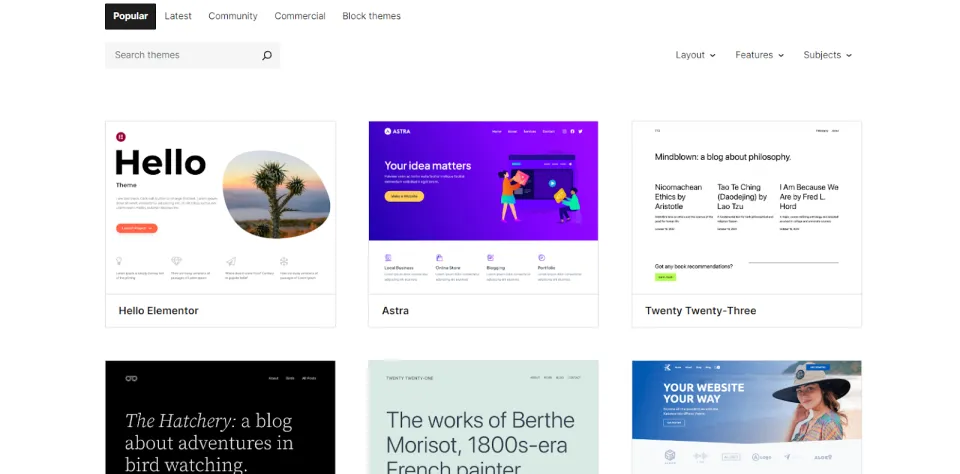Switch to the Latest tab
This screenshot has height=474, width=960.
(x=178, y=16)
